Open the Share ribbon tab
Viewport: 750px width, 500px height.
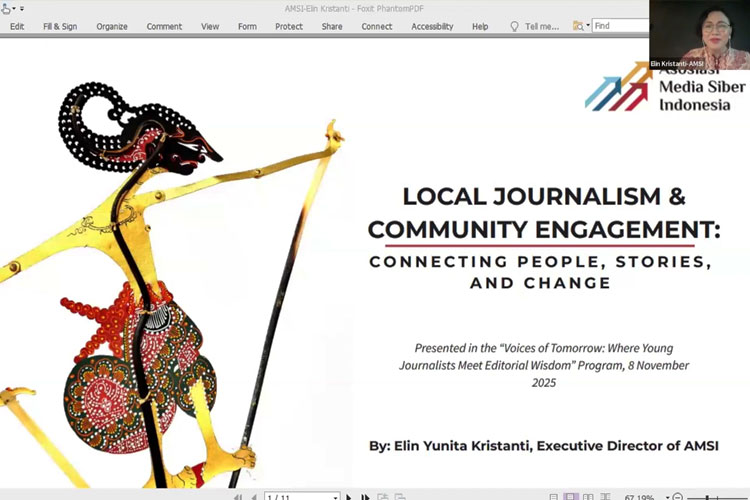[332, 26]
